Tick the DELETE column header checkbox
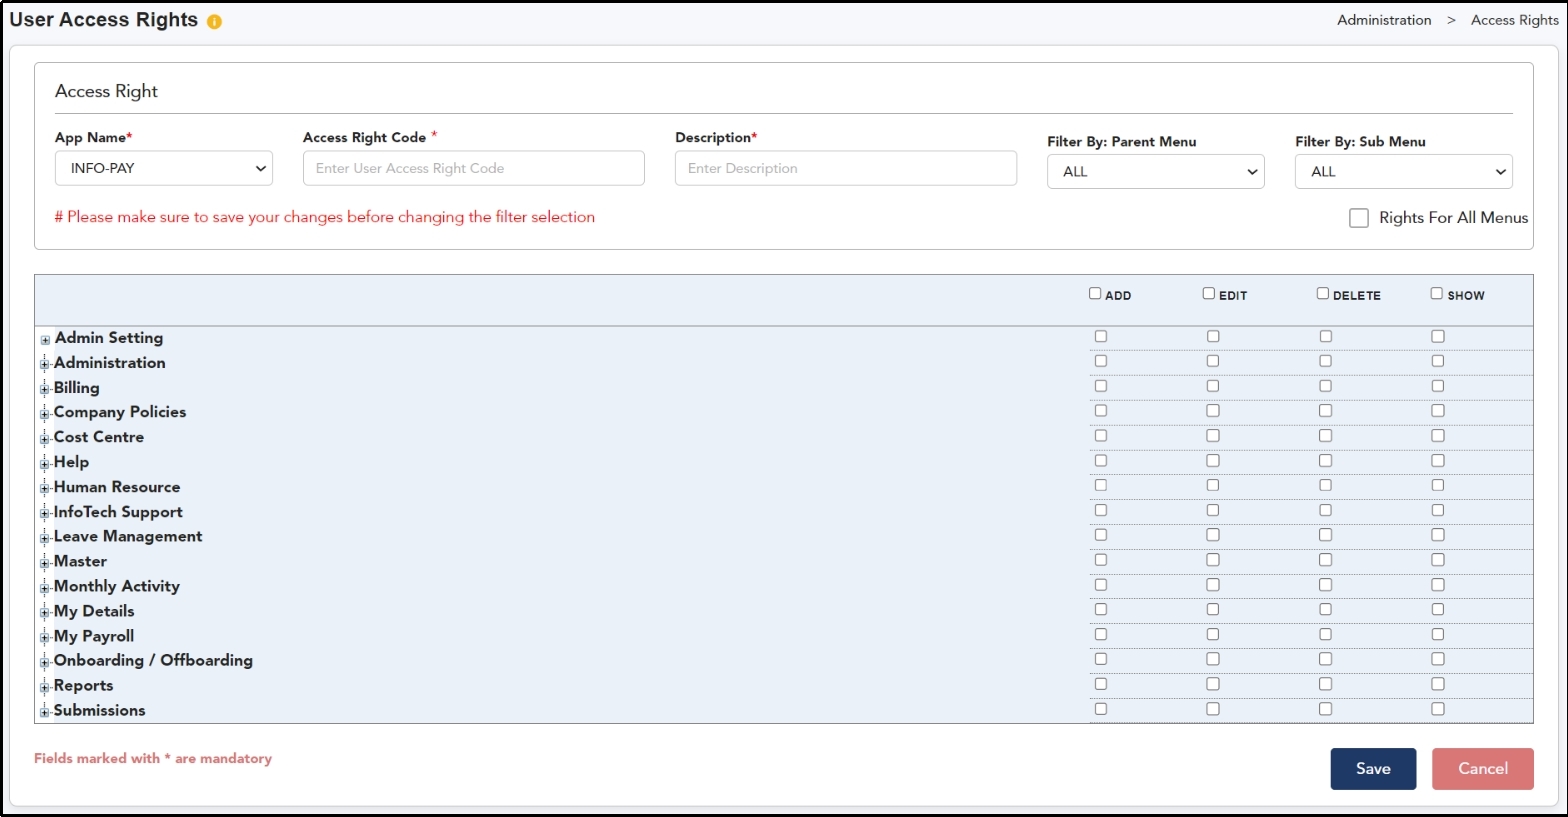1568x817 pixels. pyautogui.click(x=1322, y=294)
